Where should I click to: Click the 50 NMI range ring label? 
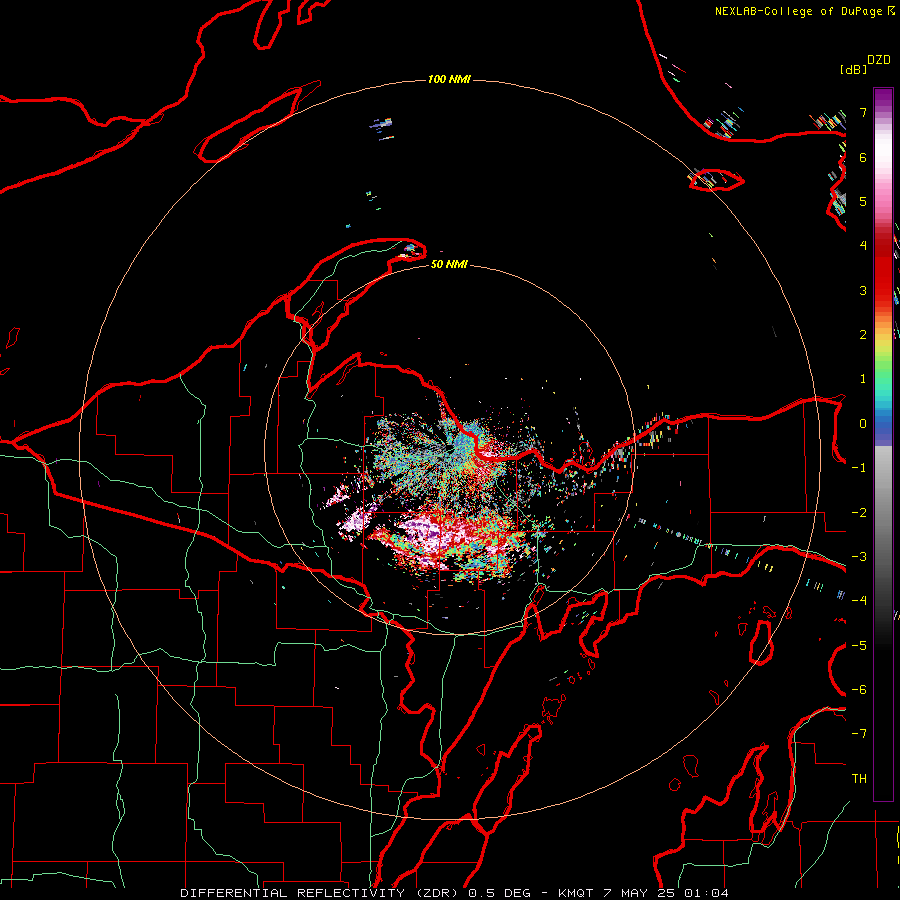click(x=449, y=264)
